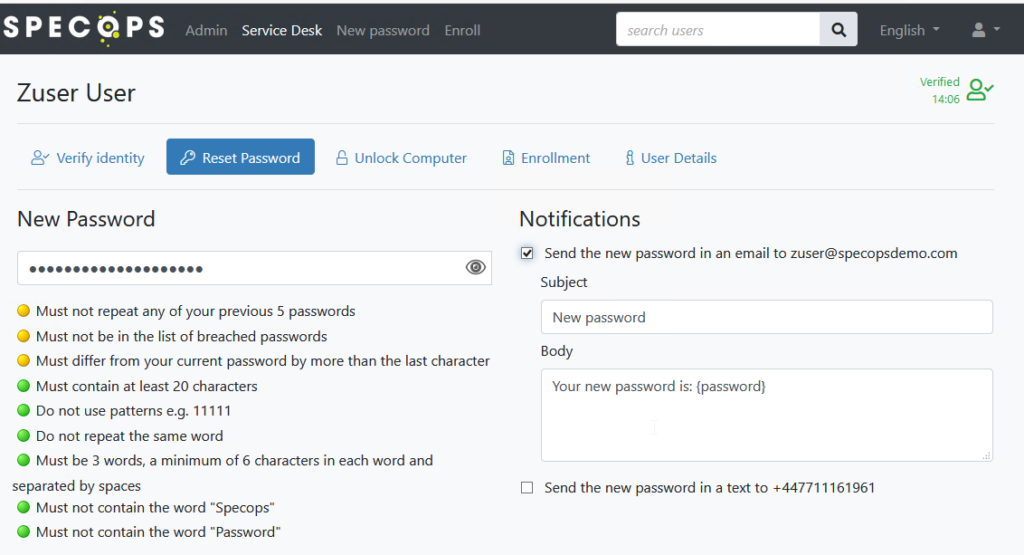This screenshot has width=1024, height=555.
Task: Click the search users field
Action: (718, 29)
